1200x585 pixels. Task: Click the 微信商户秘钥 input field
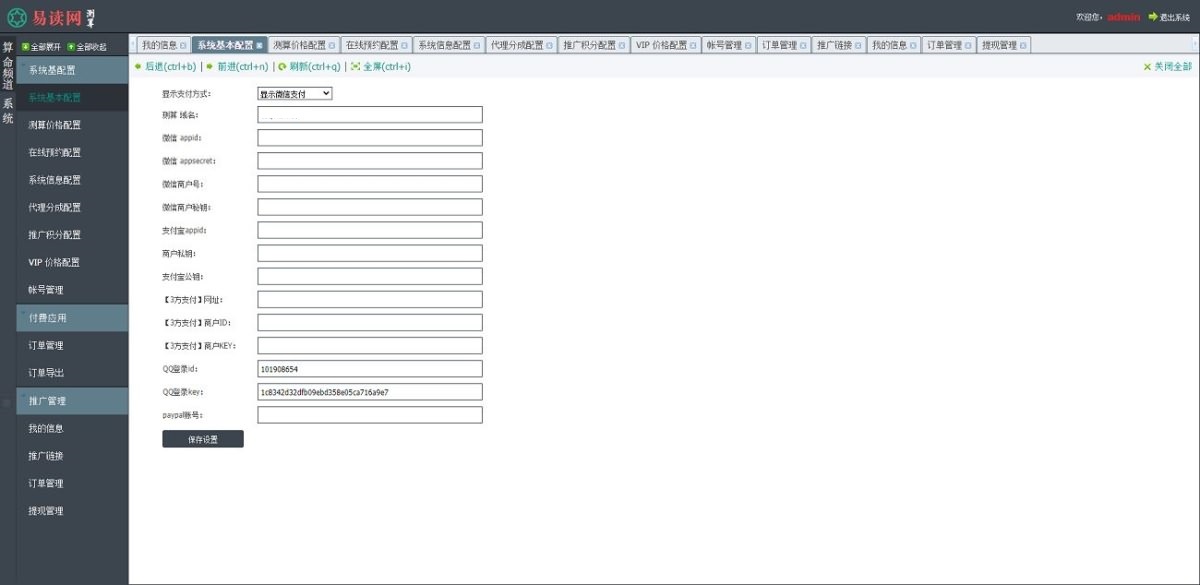(x=370, y=207)
